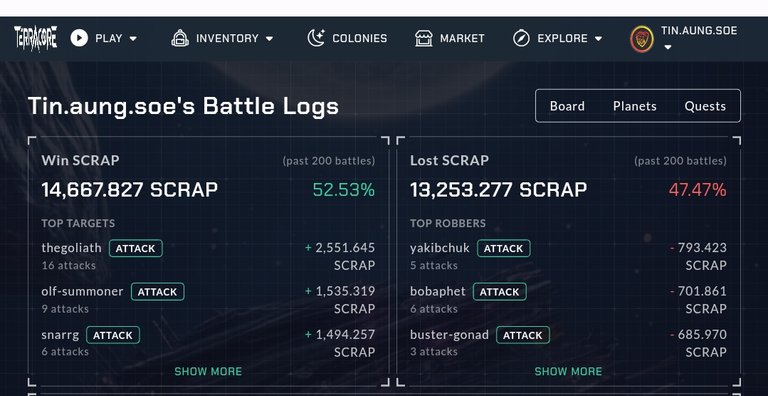Attack thegoliath from top targets
The height and width of the screenshot is (396, 768).
[x=136, y=248]
